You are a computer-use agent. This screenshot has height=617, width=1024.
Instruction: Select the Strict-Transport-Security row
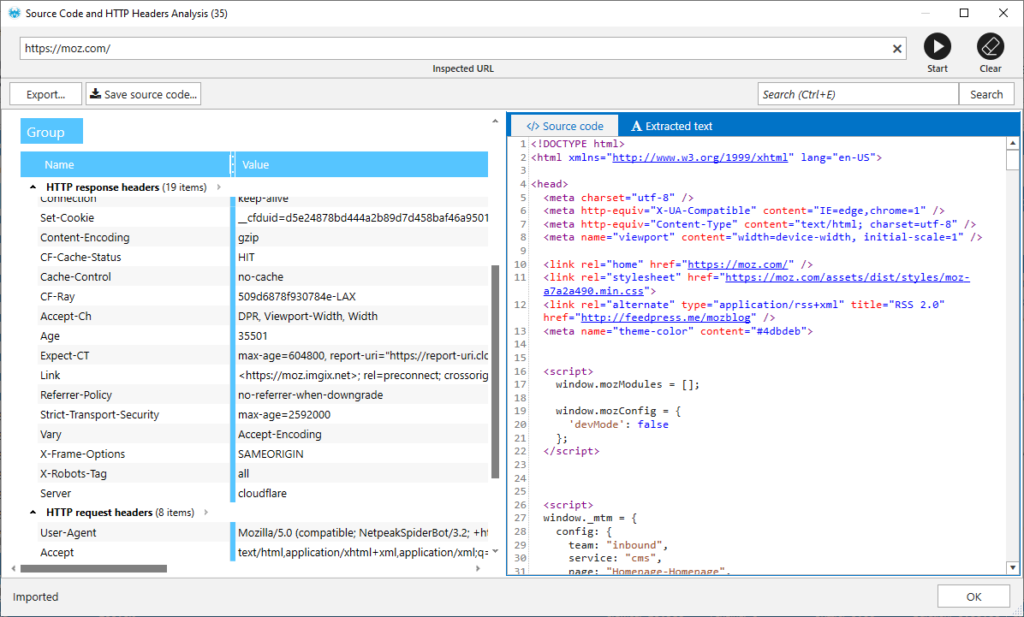pos(263,414)
